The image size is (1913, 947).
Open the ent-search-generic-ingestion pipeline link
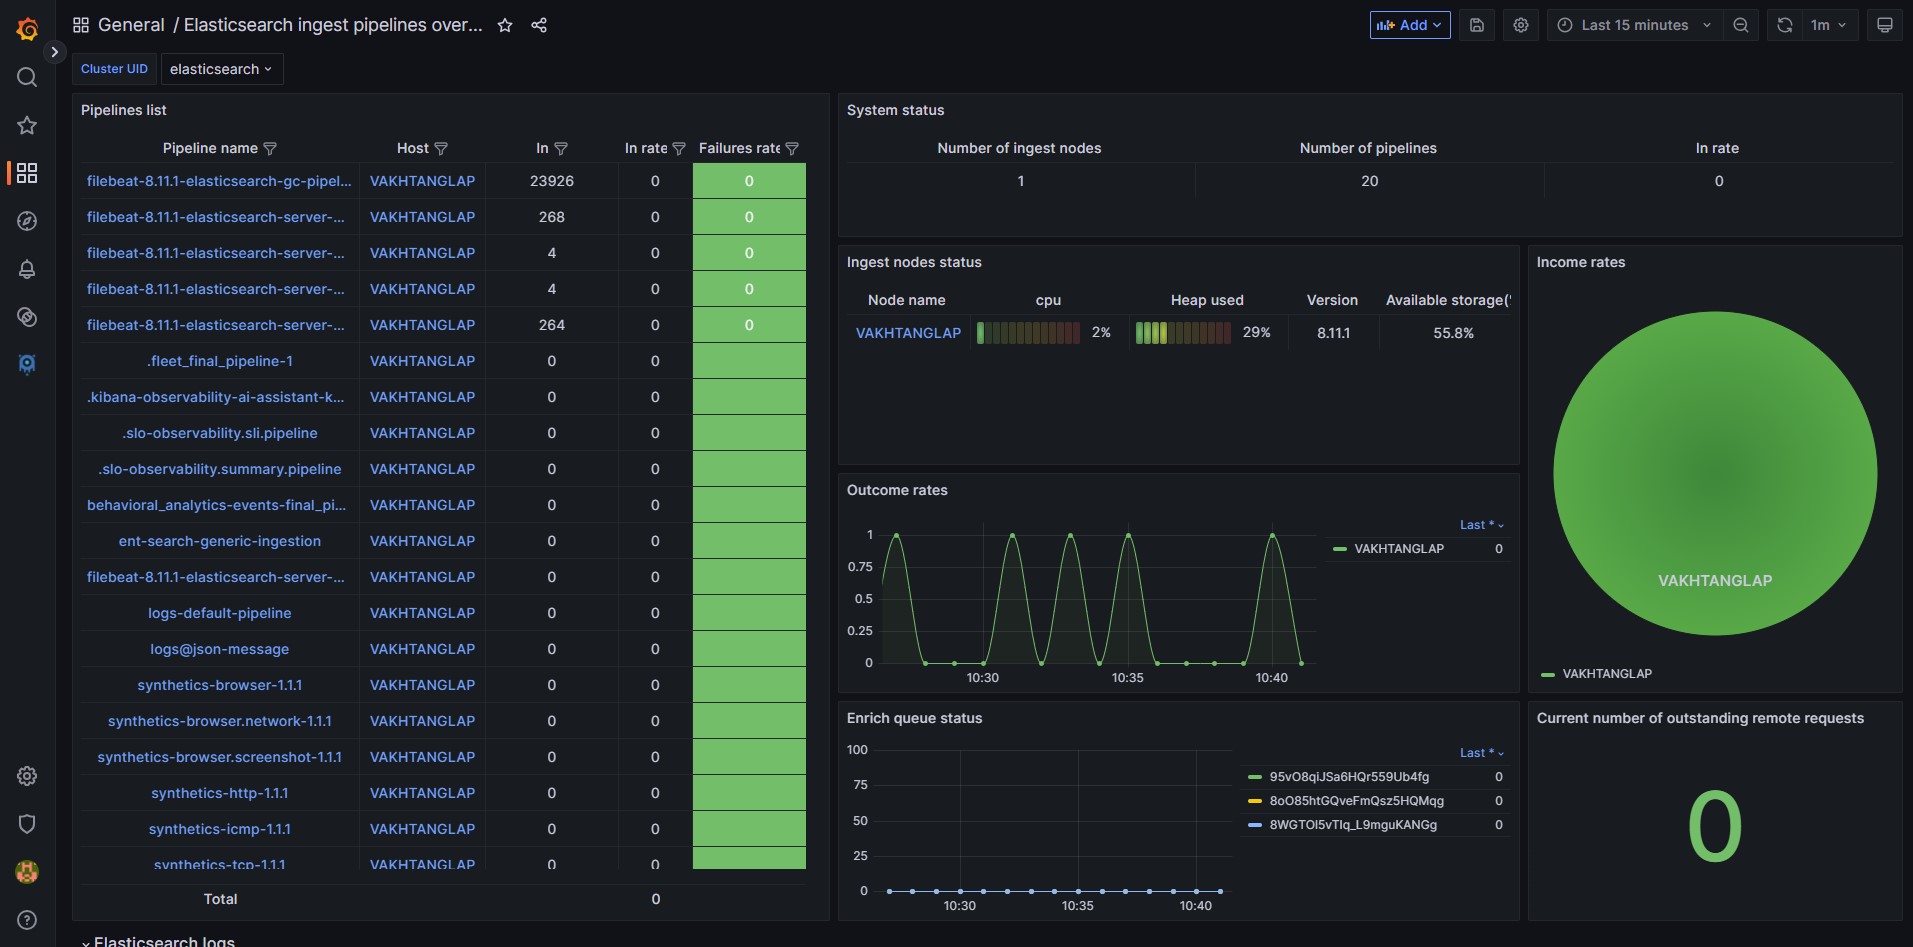click(x=220, y=541)
